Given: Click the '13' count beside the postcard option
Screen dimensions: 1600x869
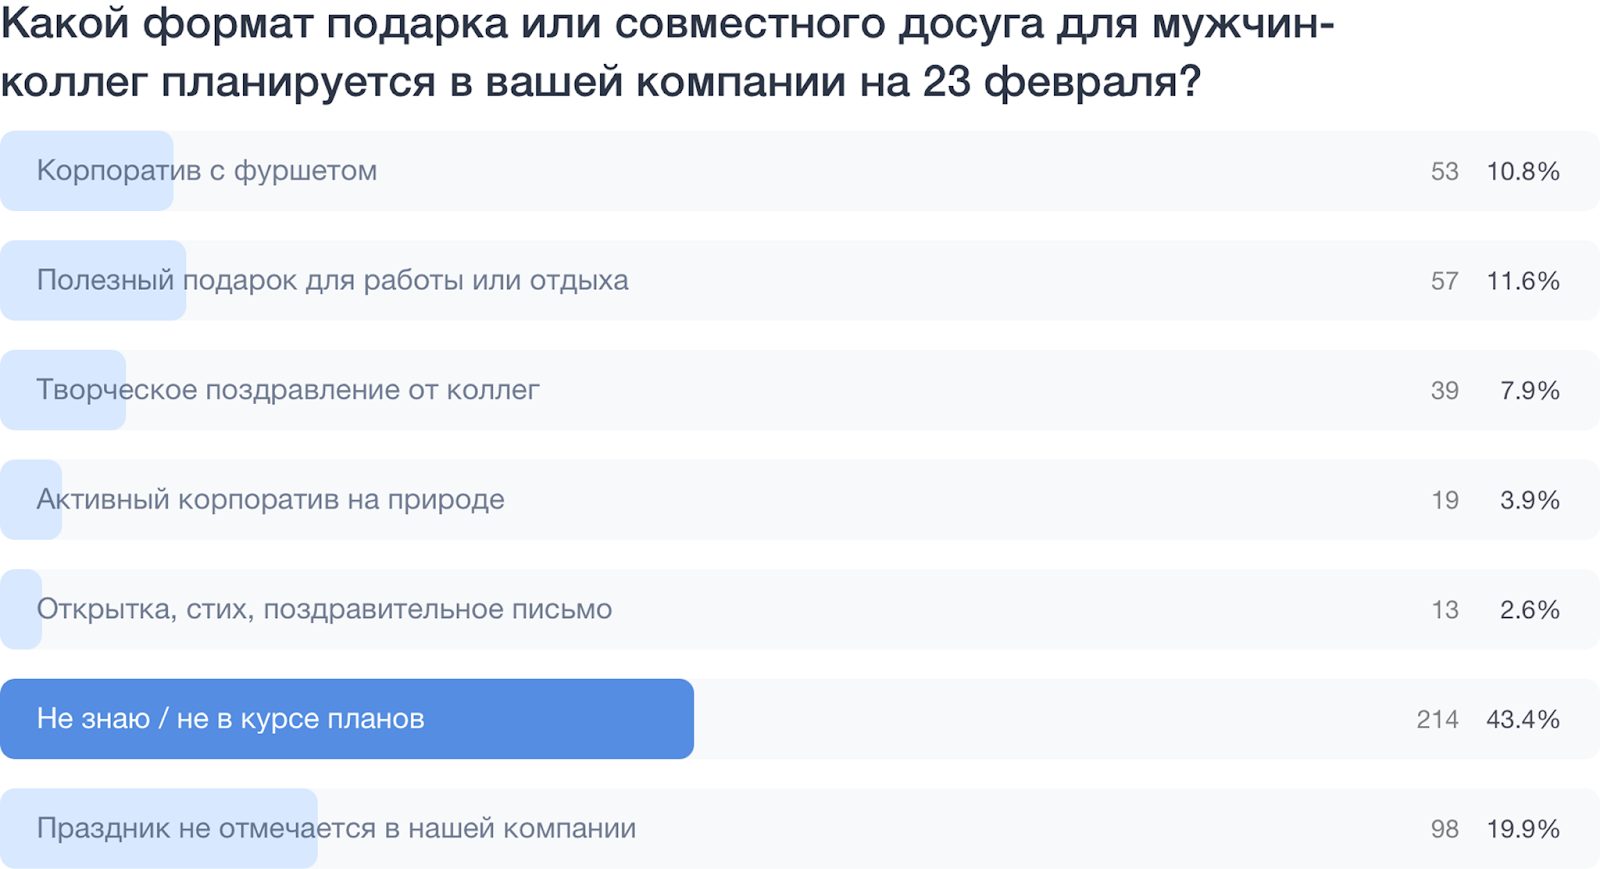Looking at the screenshot, I should pos(1443,609).
